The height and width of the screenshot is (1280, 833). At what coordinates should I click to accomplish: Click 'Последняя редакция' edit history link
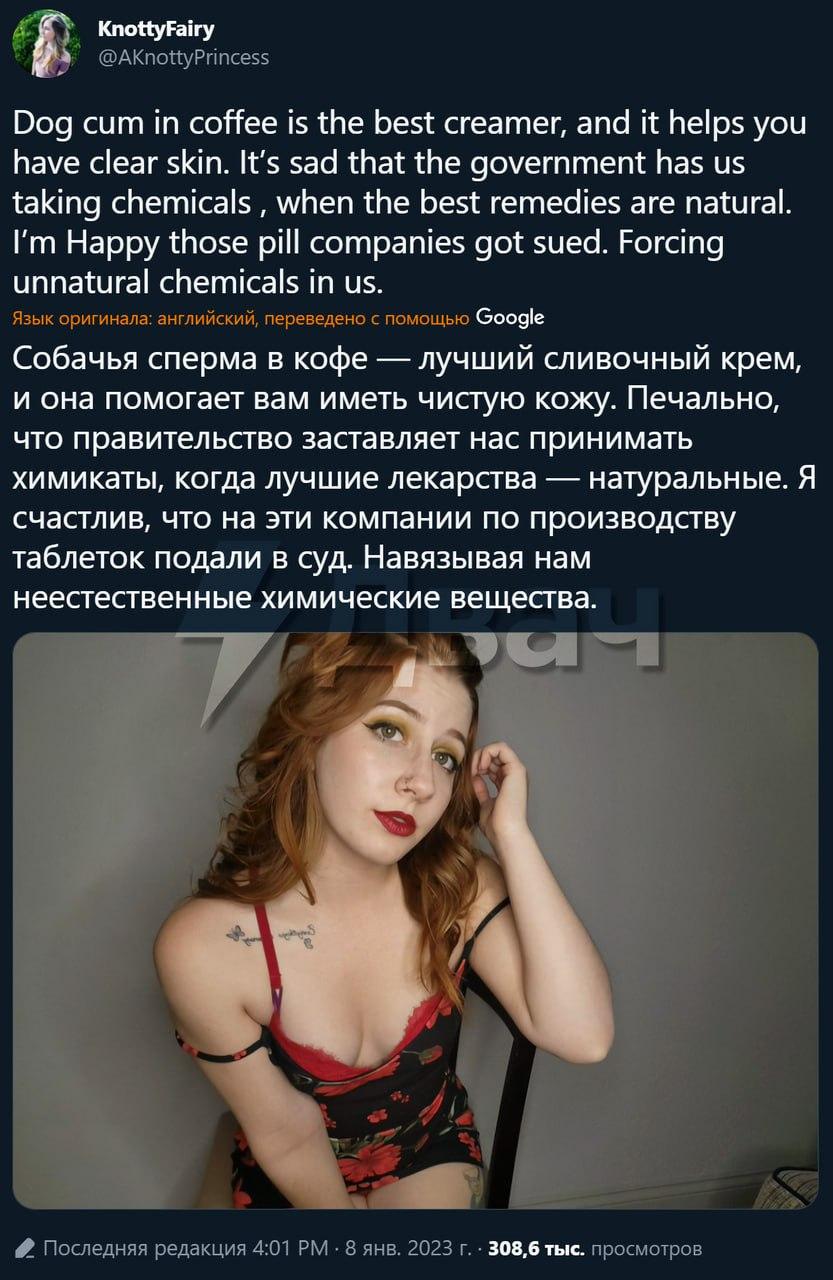(145, 1248)
